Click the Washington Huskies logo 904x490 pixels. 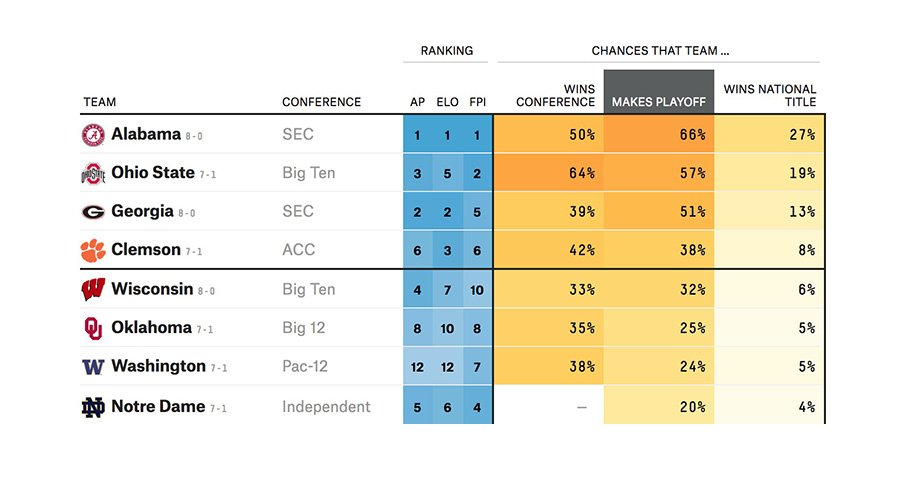[x=93, y=367]
